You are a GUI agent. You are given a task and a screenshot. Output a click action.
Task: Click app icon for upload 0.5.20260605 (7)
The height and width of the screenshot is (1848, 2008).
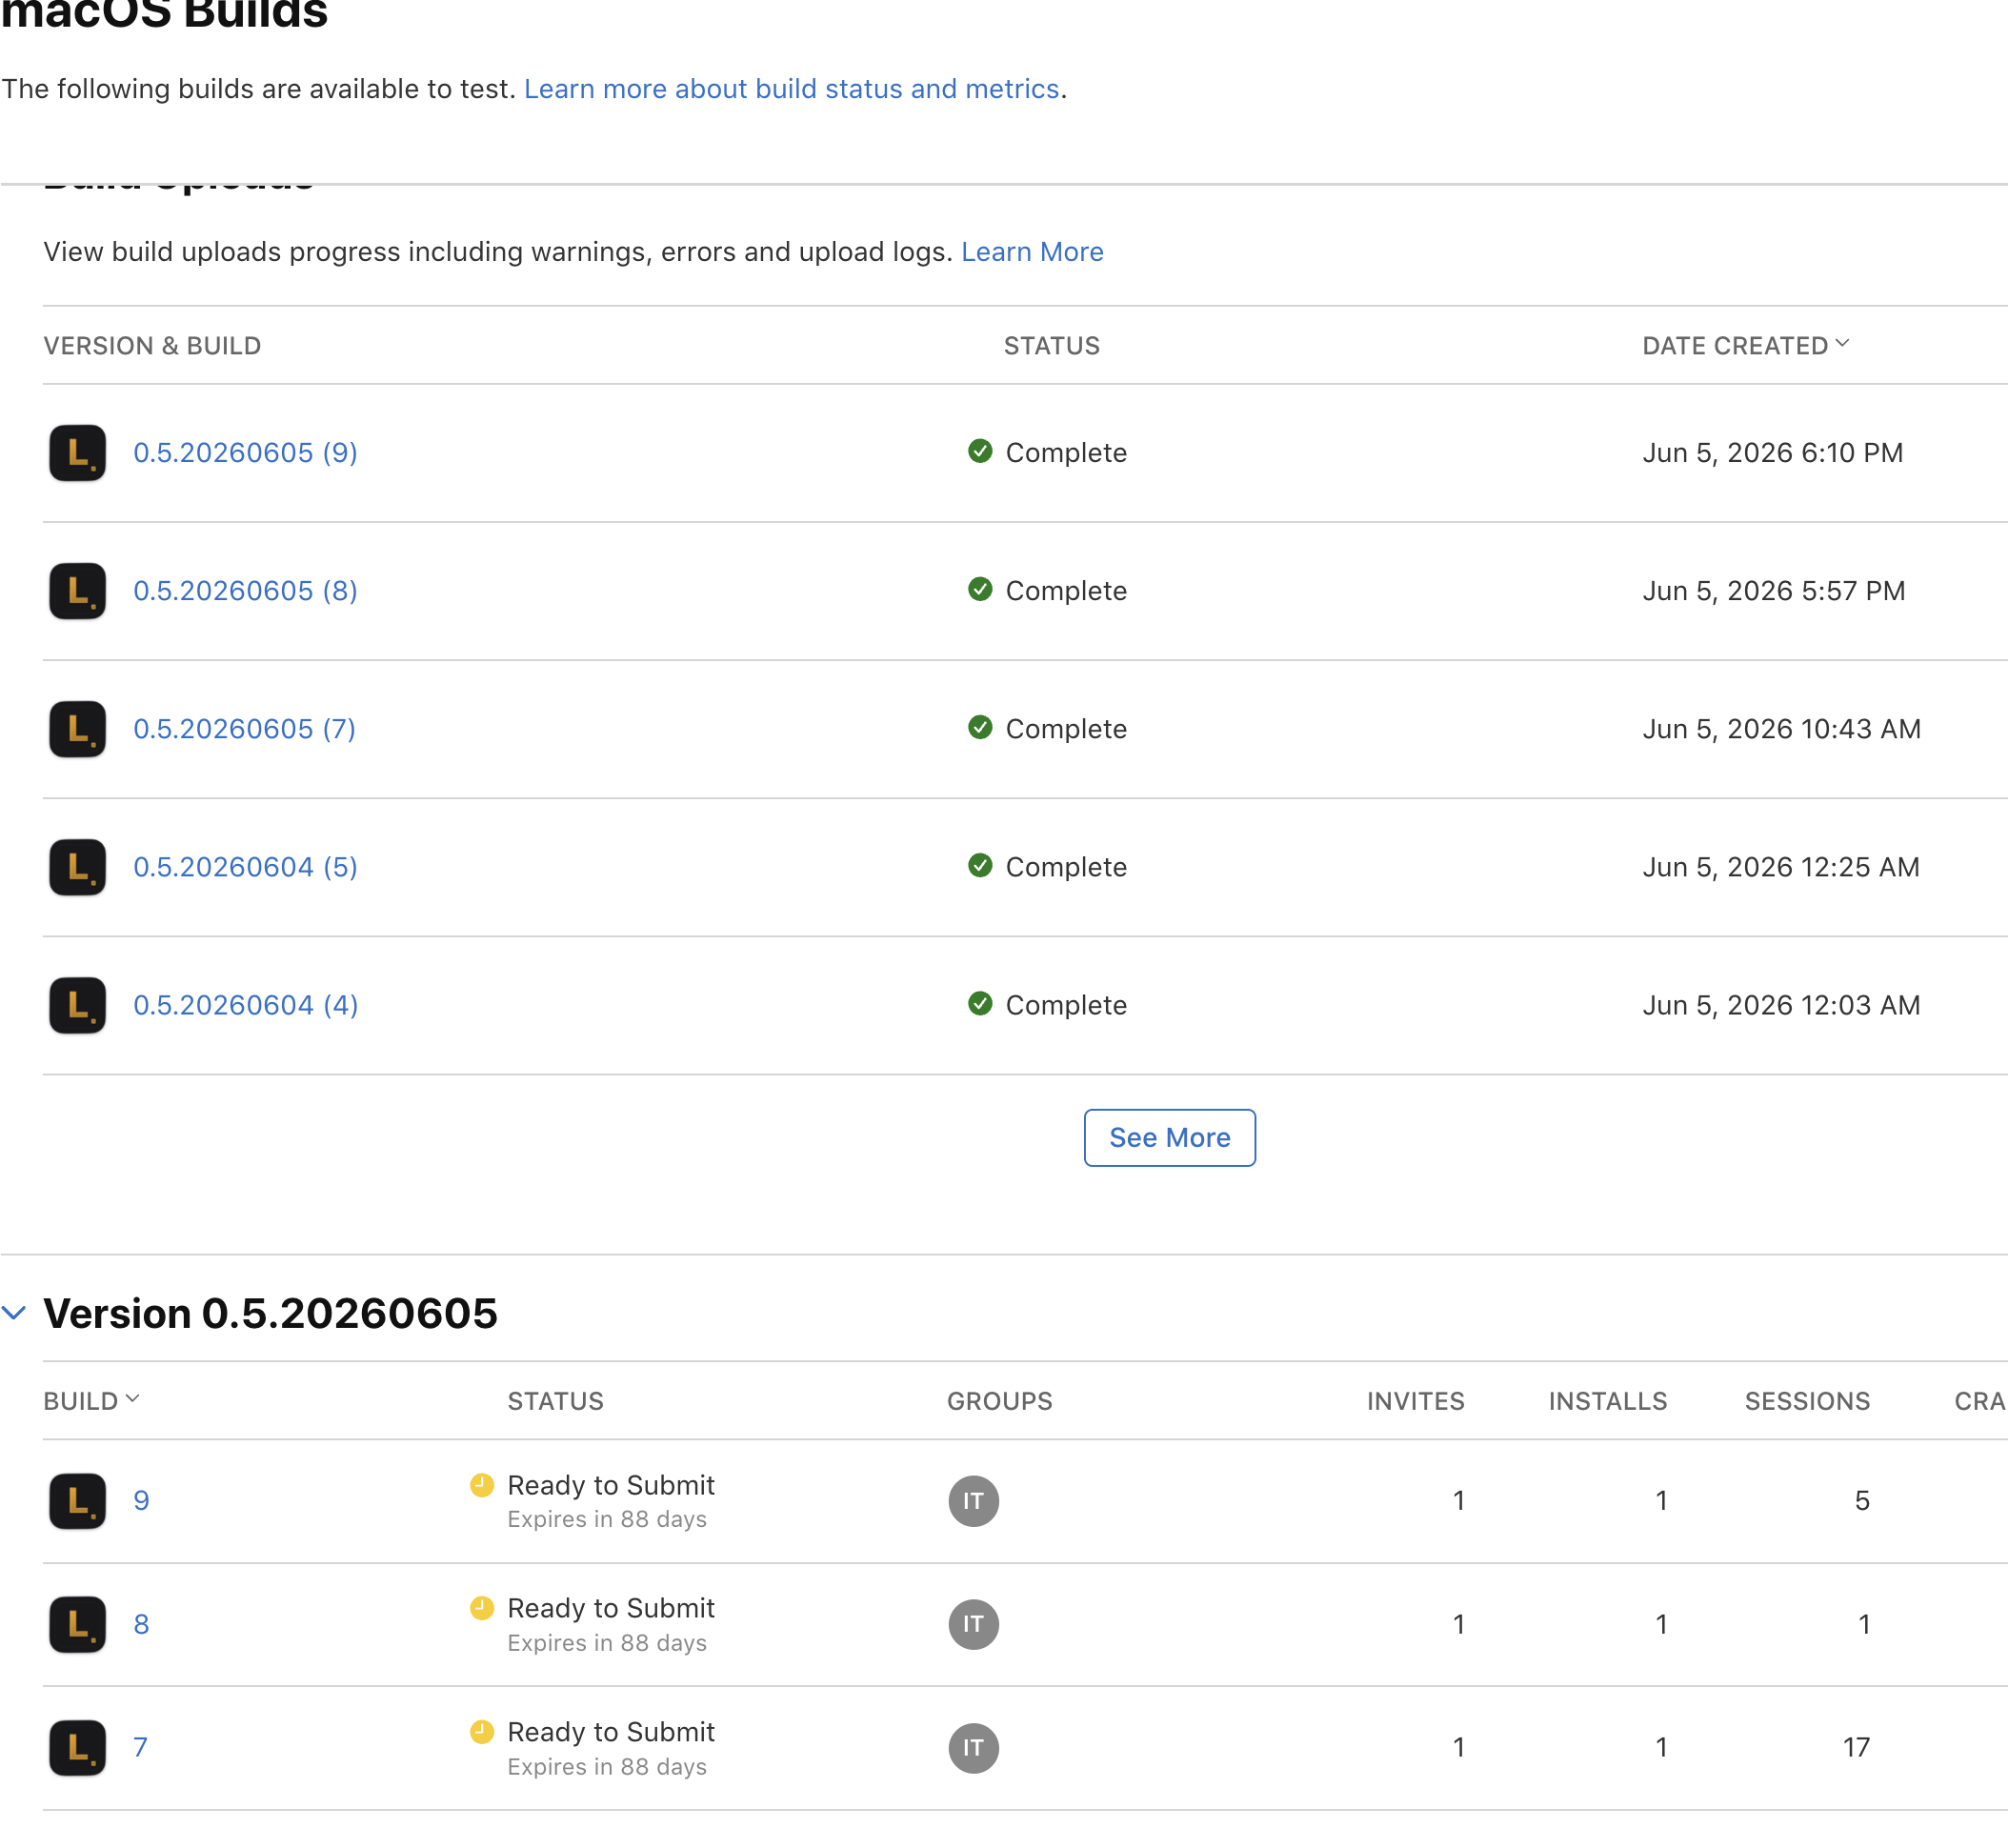[78, 729]
